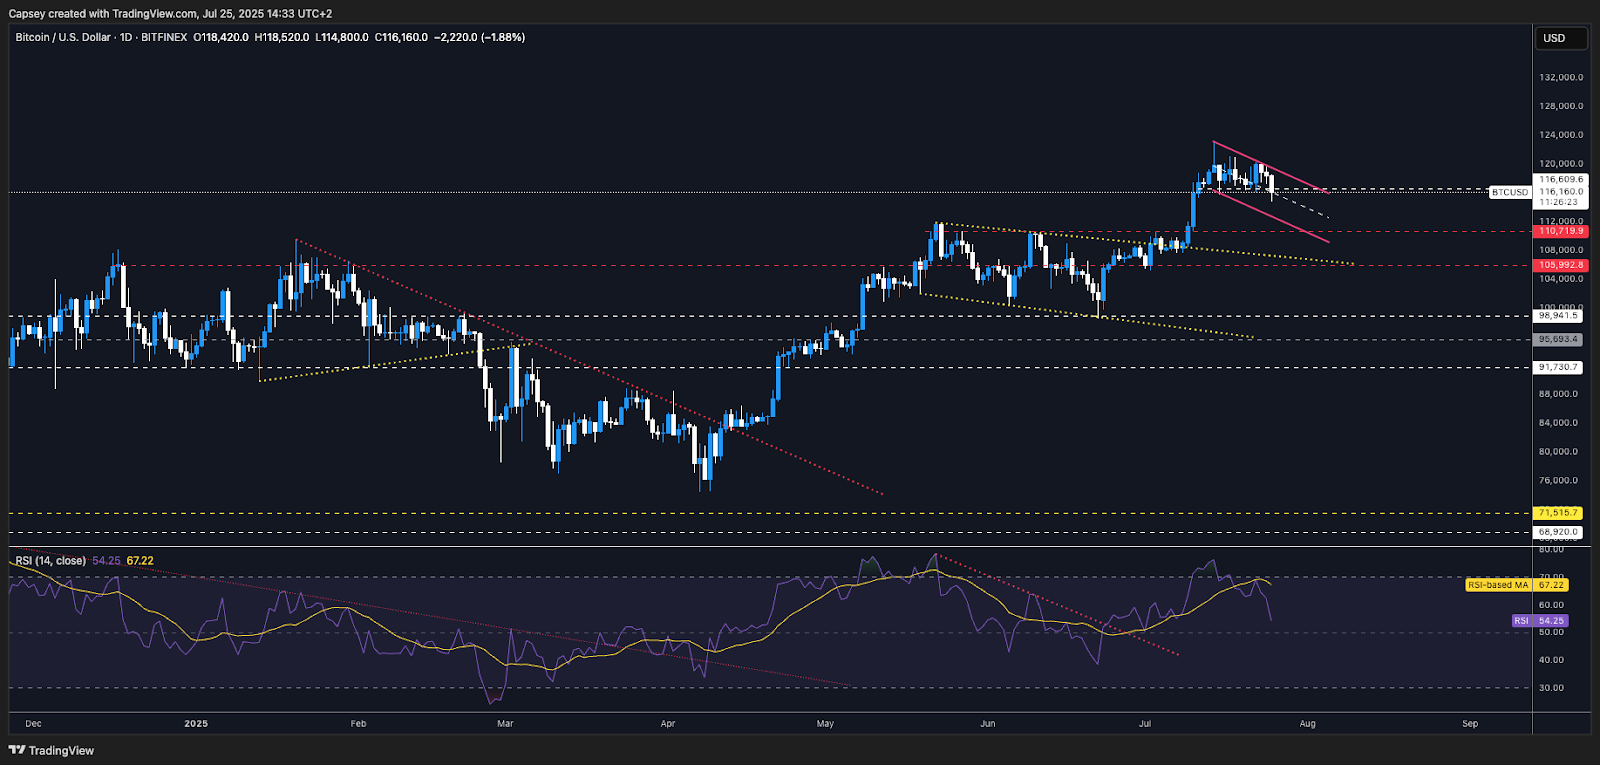Click the Bitcoin / U.S. Dollar symbol title
Screen dimensions: 1600x765
click(63, 37)
